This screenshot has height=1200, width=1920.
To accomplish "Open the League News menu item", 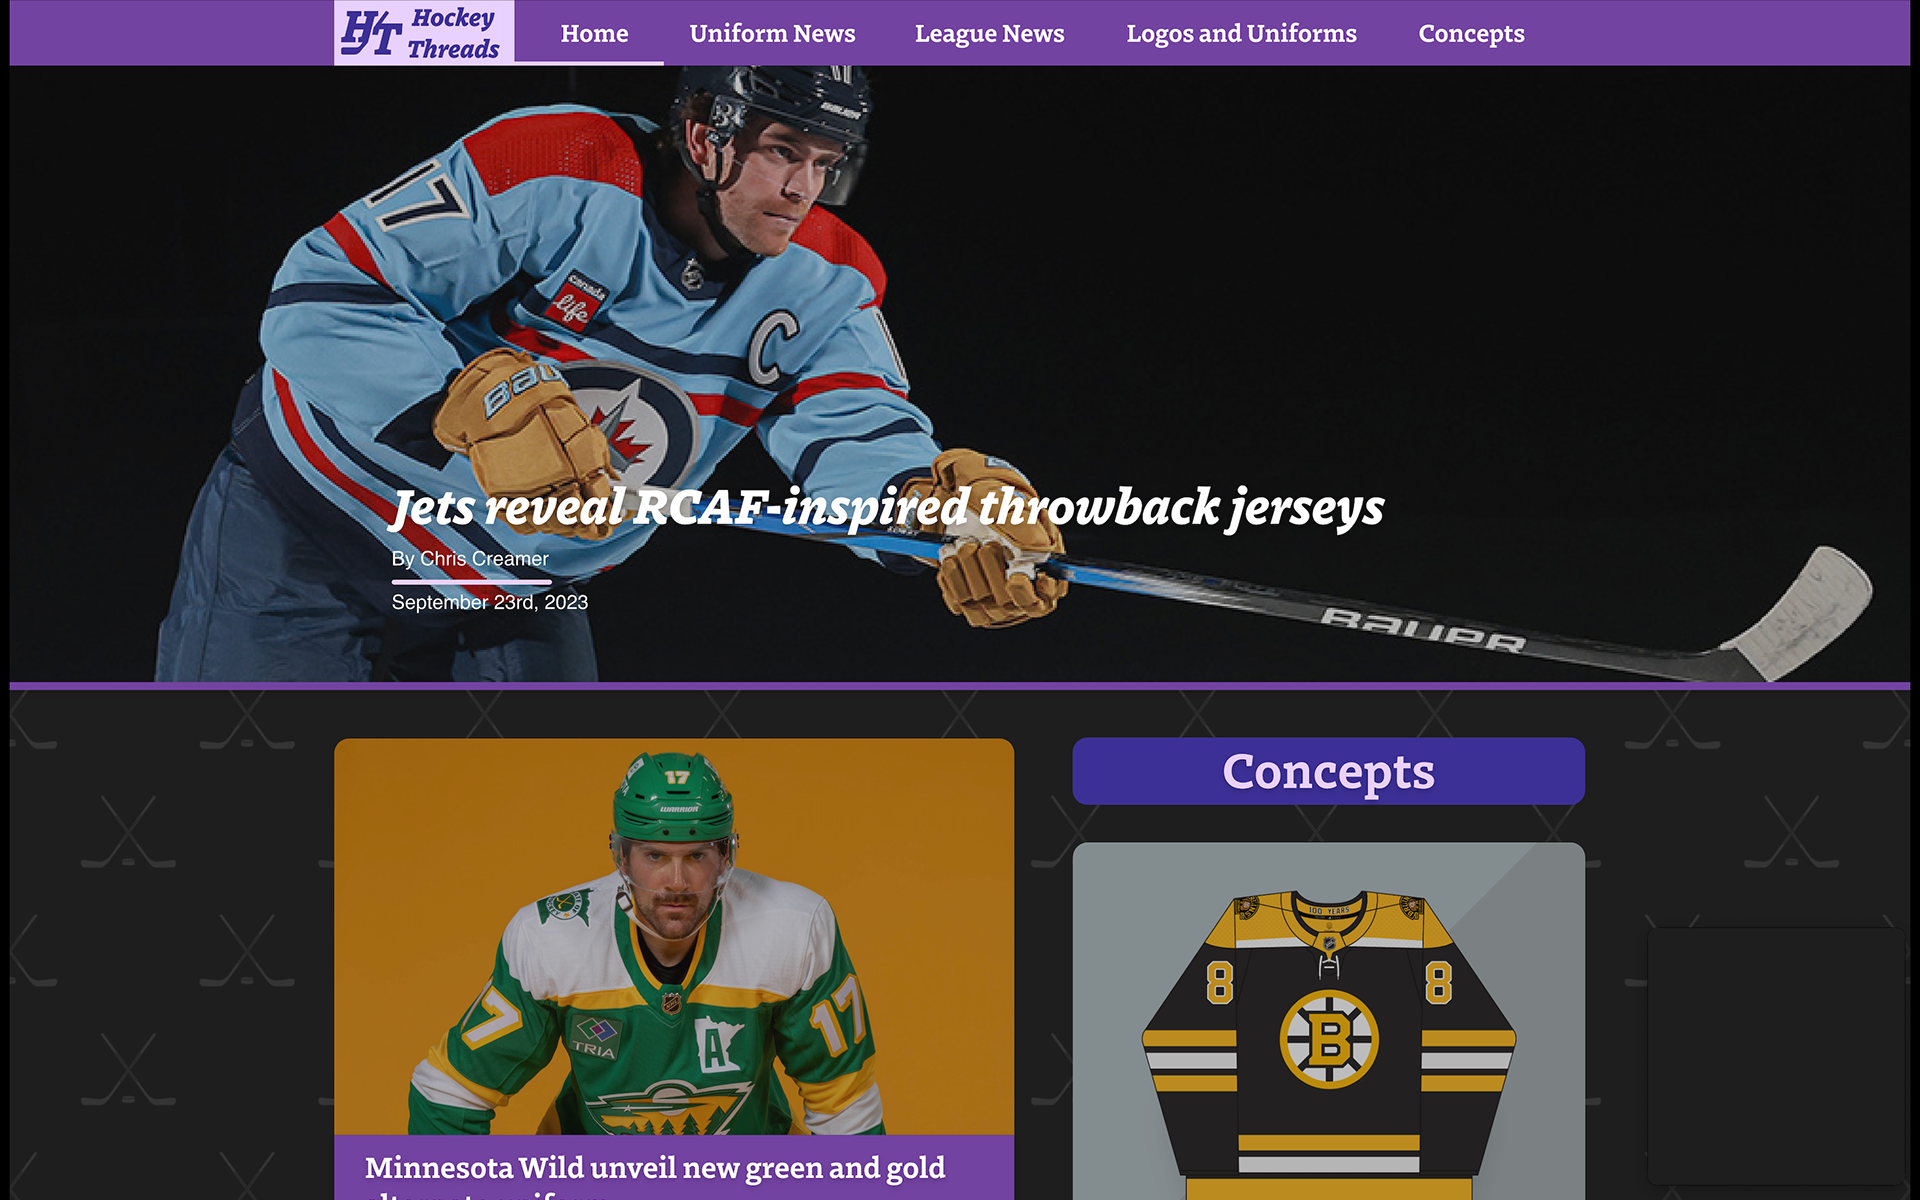I will pos(989,33).
